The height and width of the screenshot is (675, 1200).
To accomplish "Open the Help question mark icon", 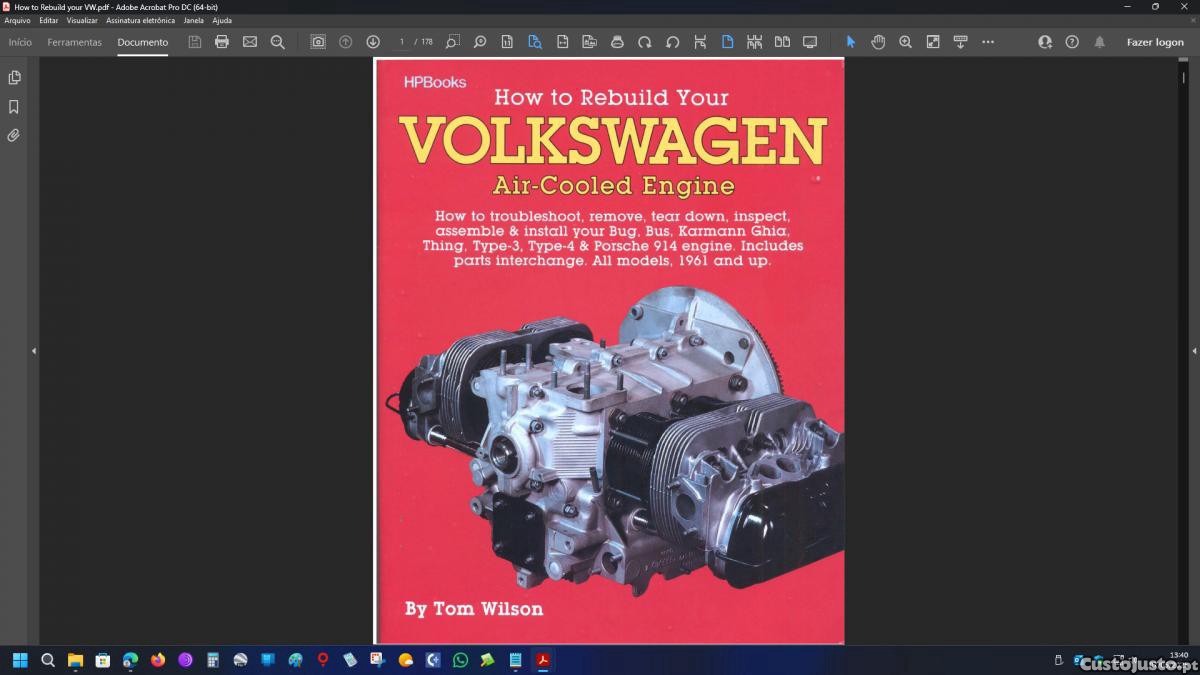I will pyautogui.click(x=1072, y=42).
